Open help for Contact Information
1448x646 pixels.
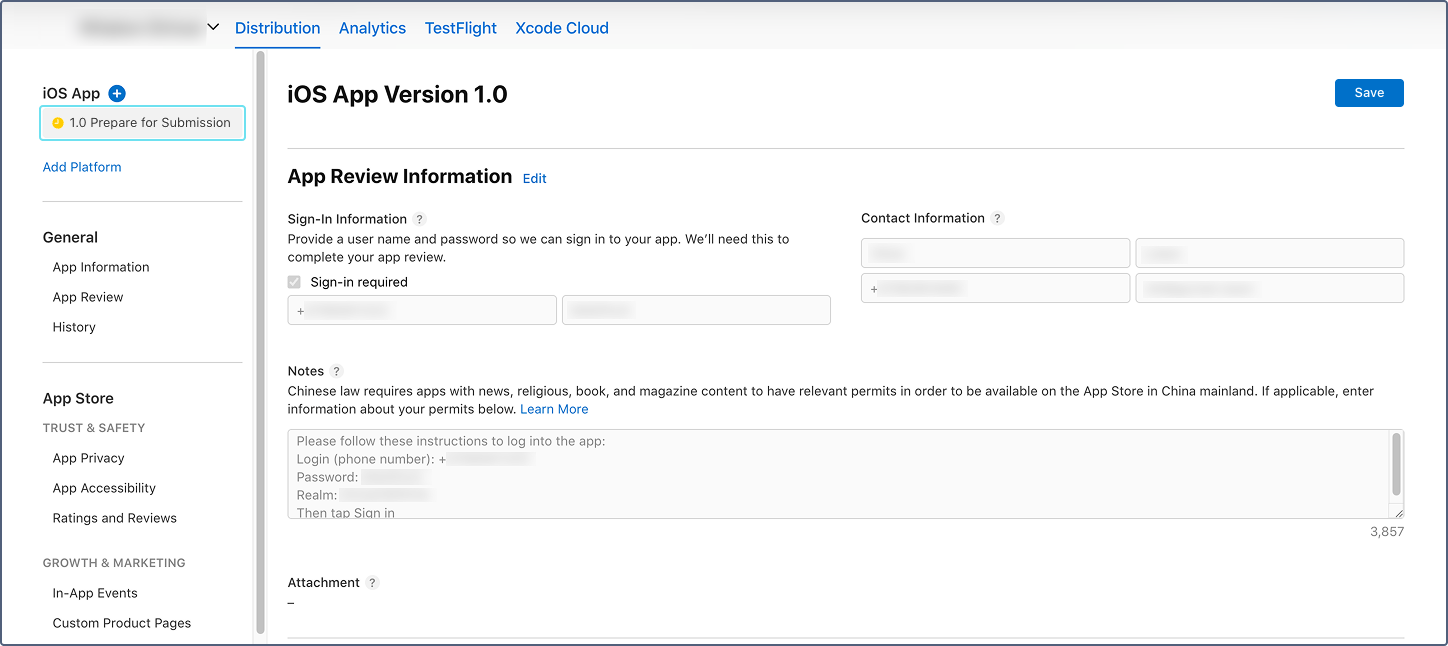998,218
